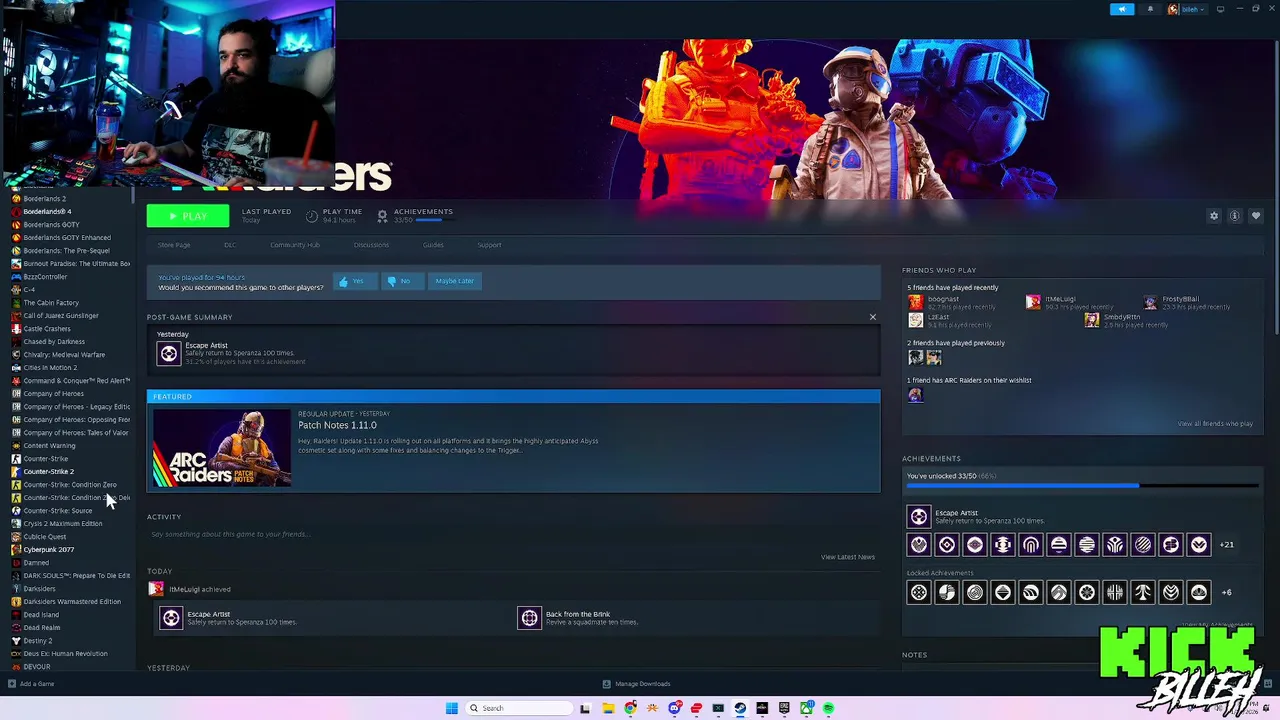Screen dimensions: 1280x720
Task: Click the first unlocked achievement icon in row
Action: [x=918, y=545]
